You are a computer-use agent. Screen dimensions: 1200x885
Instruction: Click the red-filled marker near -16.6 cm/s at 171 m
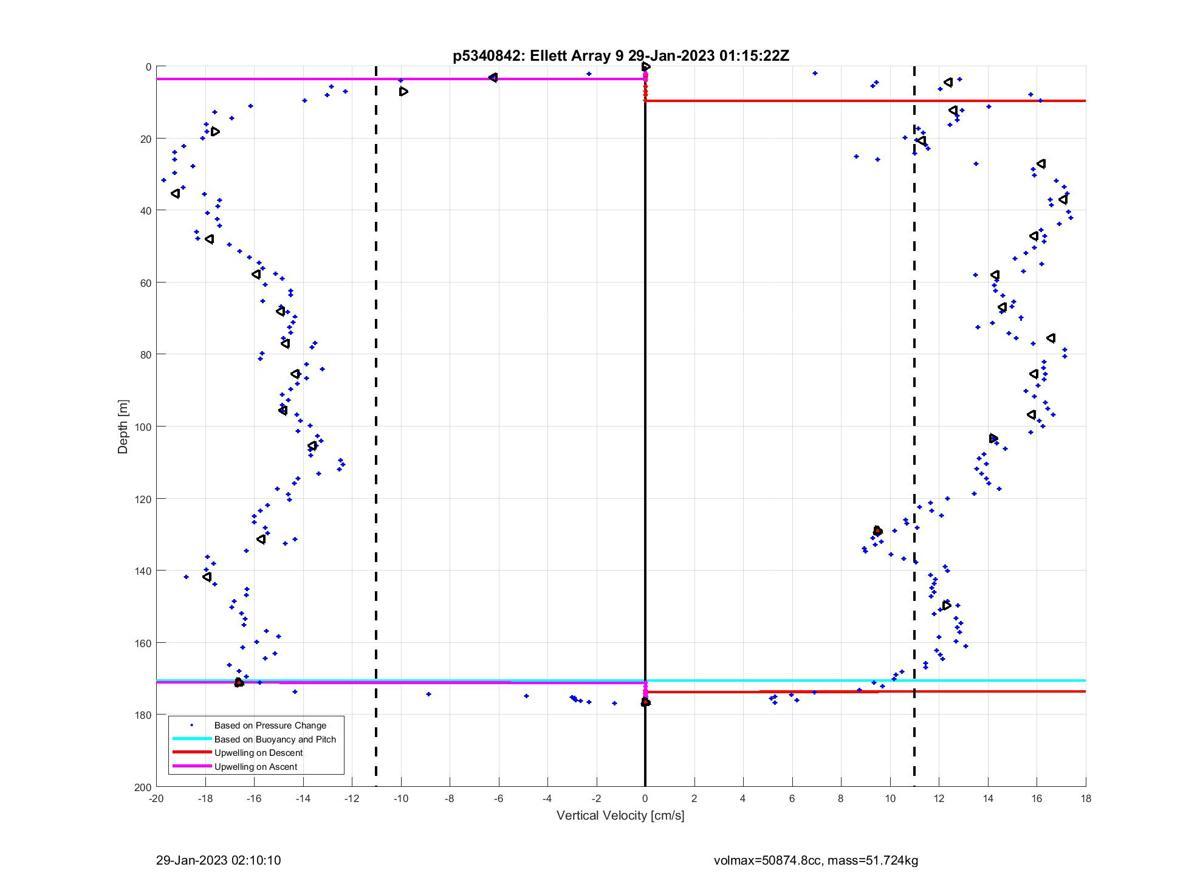pos(239,682)
